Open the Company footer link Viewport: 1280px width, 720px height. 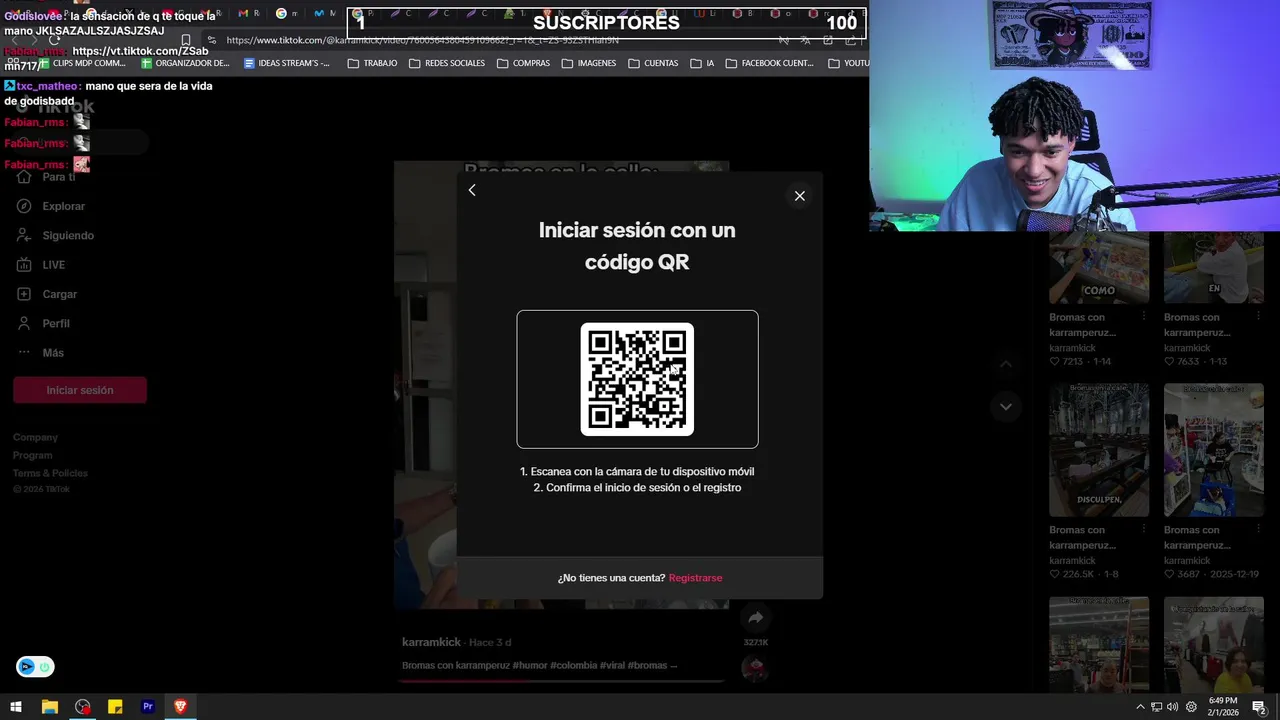tap(35, 437)
